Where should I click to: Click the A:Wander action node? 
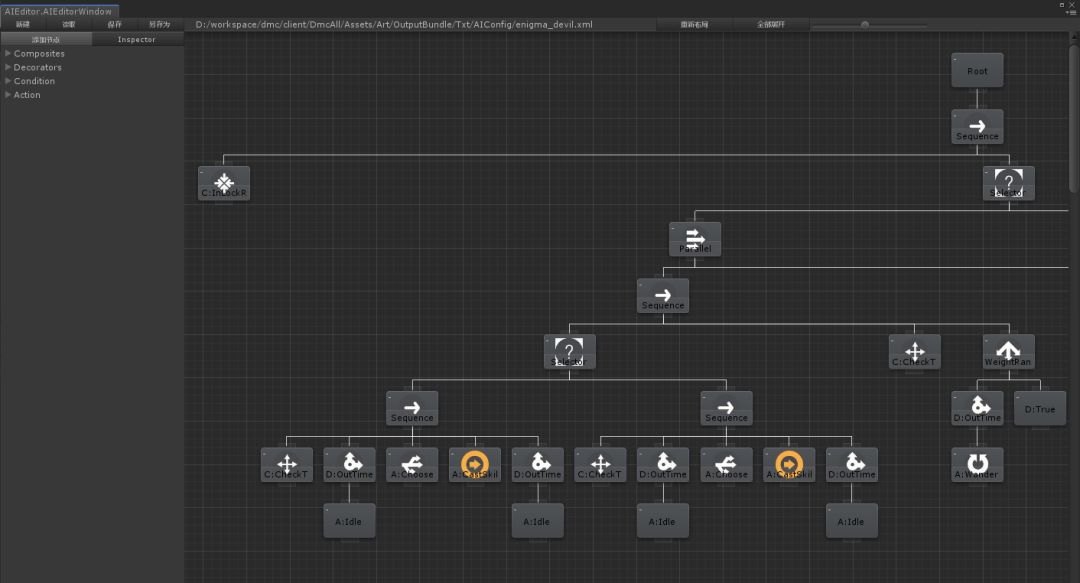[x=977, y=464]
